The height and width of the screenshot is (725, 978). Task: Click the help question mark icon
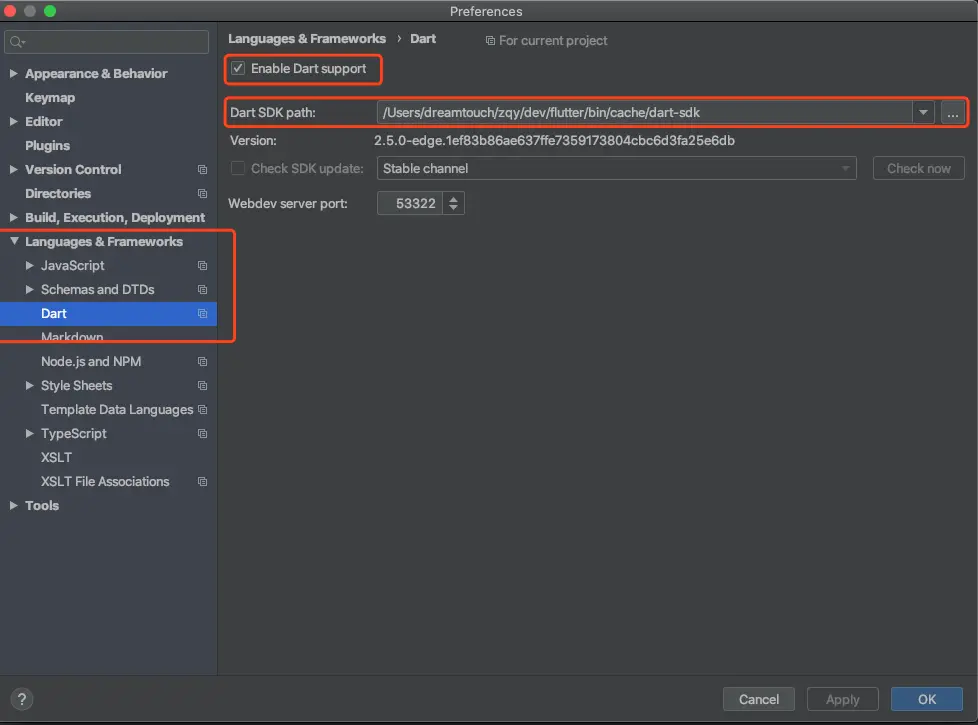coord(22,699)
